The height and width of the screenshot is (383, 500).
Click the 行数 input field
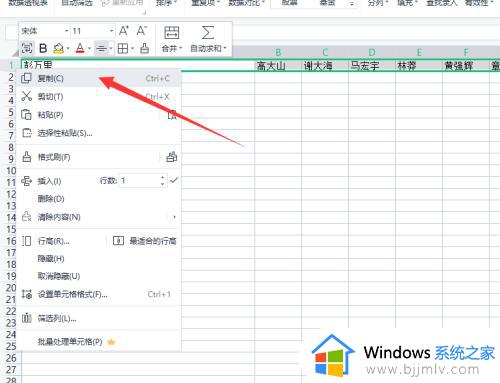tap(139, 181)
